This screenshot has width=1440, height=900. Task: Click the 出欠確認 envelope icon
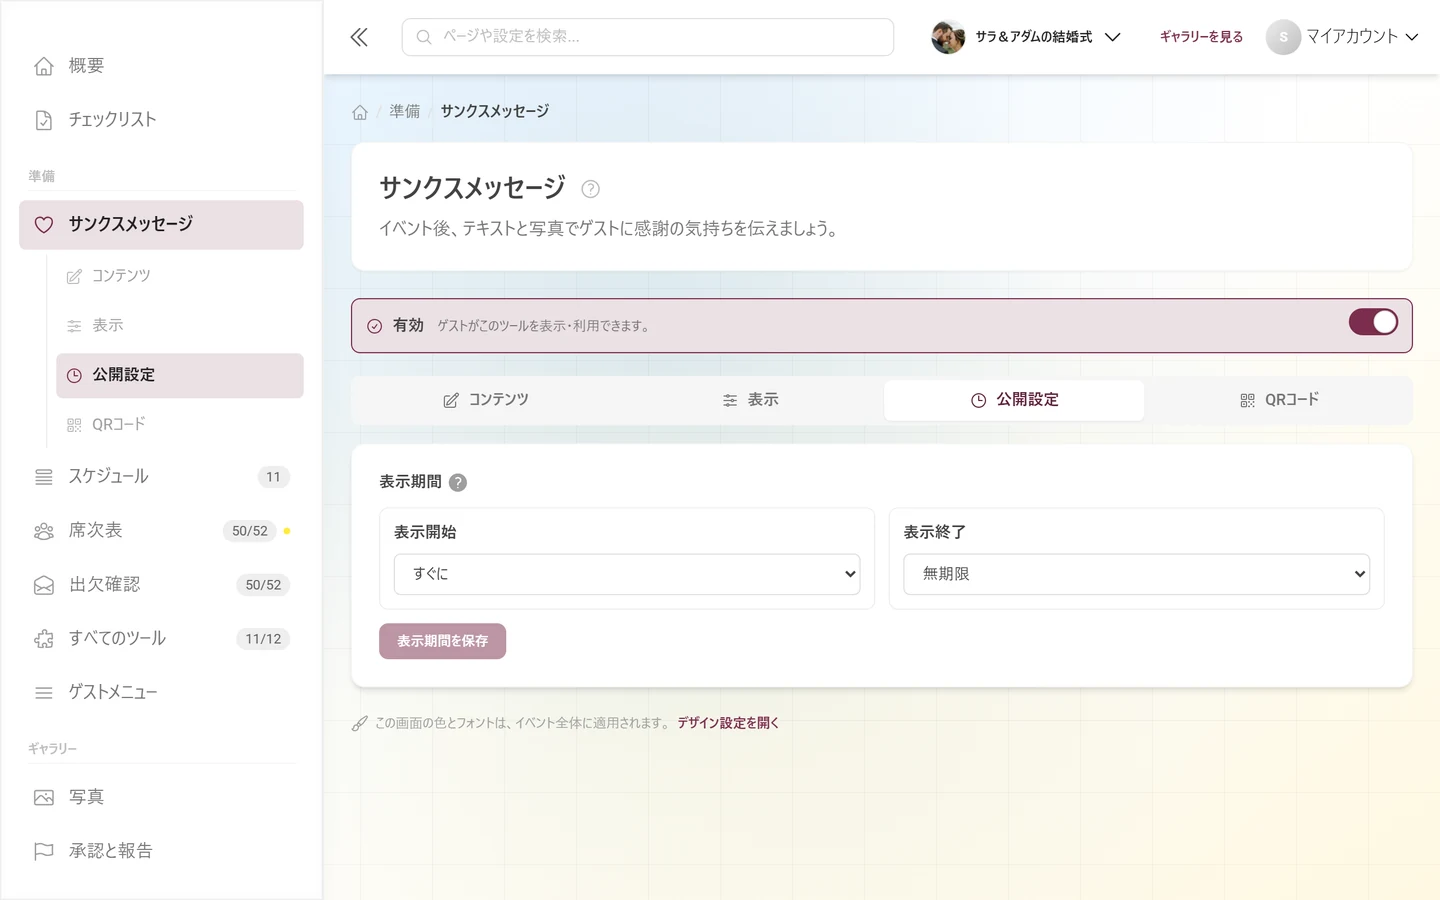44,585
